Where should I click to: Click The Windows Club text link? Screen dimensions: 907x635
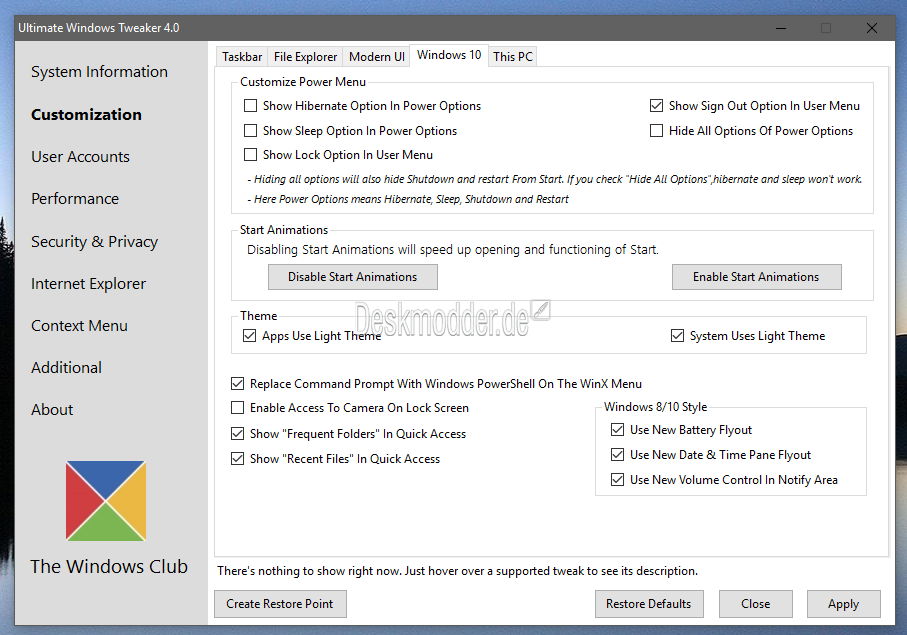(x=109, y=566)
